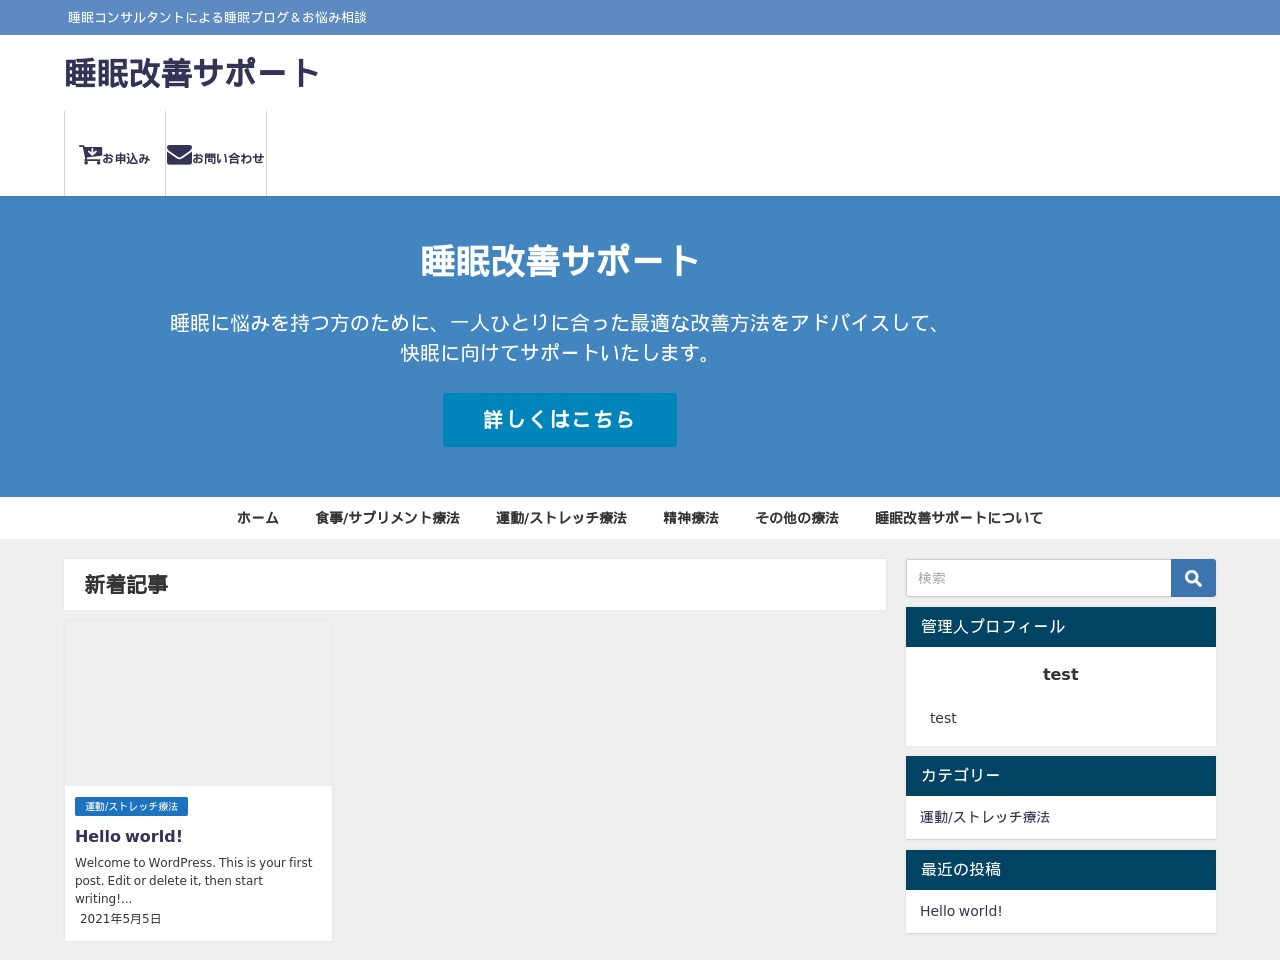Click the Hello world! post thumbnail
The height and width of the screenshot is (960, 1280).
[x=198, y=703]
